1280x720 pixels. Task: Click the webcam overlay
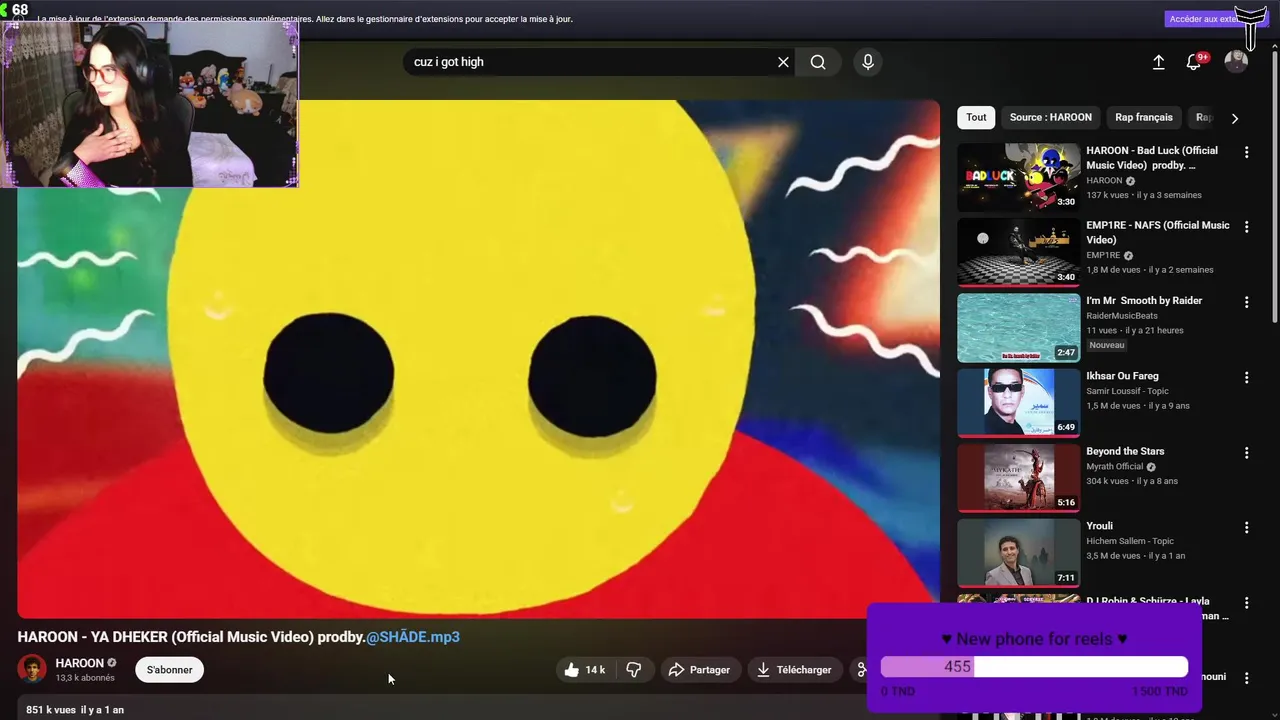pyautogui.click(x=150, y=104)
